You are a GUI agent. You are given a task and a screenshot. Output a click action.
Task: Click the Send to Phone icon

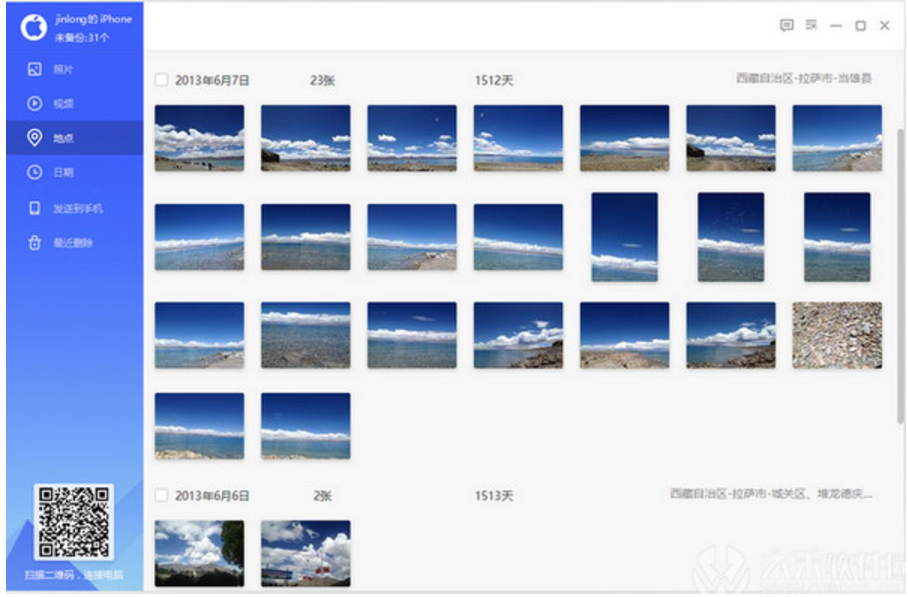coord(35,208)
